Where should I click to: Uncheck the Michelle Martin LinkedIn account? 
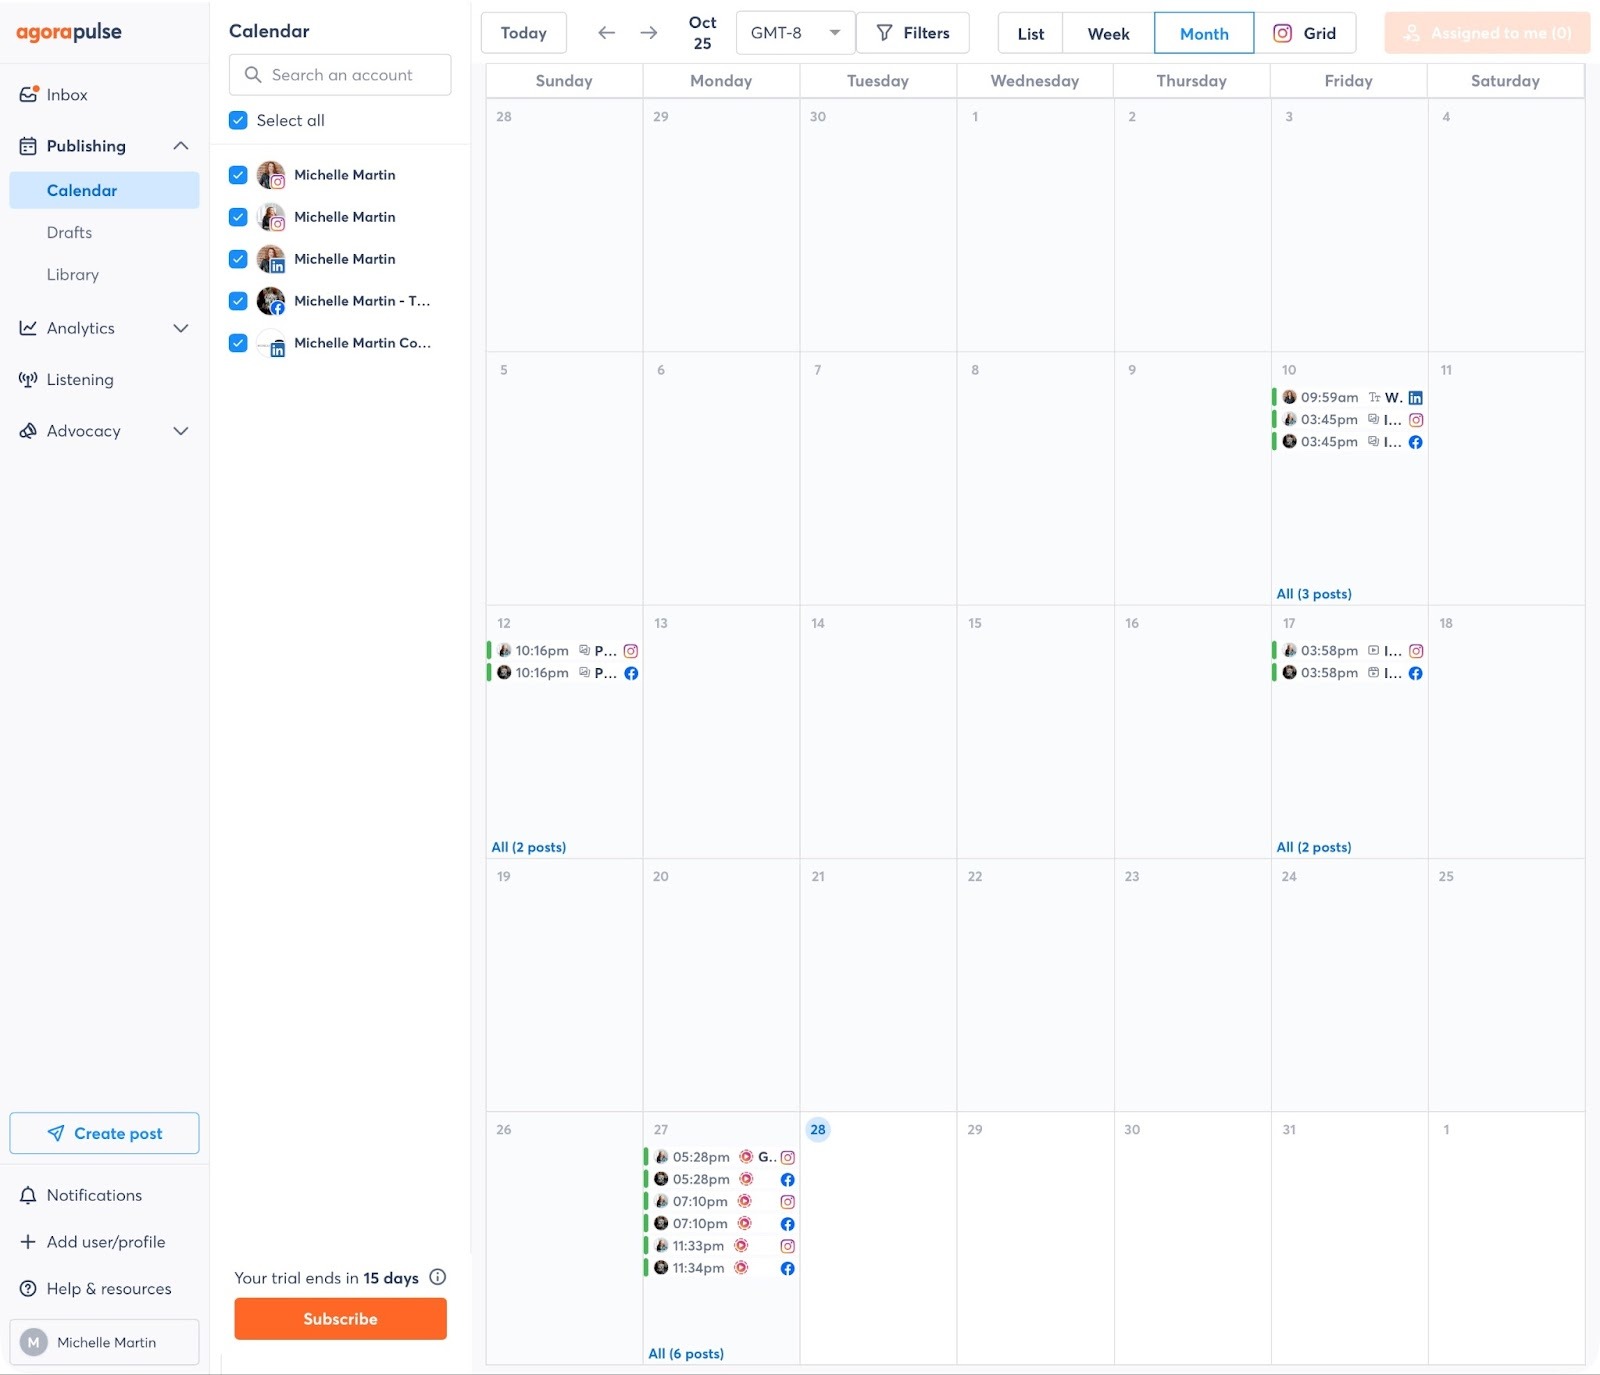pos(238,259)
